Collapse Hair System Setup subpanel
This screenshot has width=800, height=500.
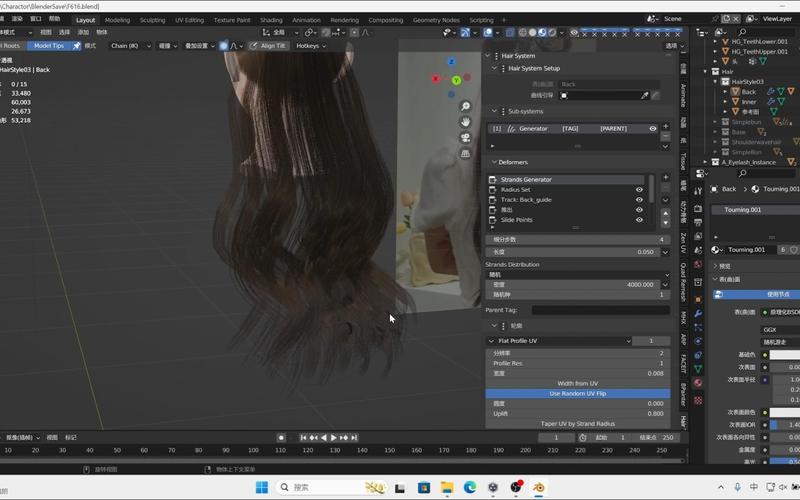[x=494, y=68]
